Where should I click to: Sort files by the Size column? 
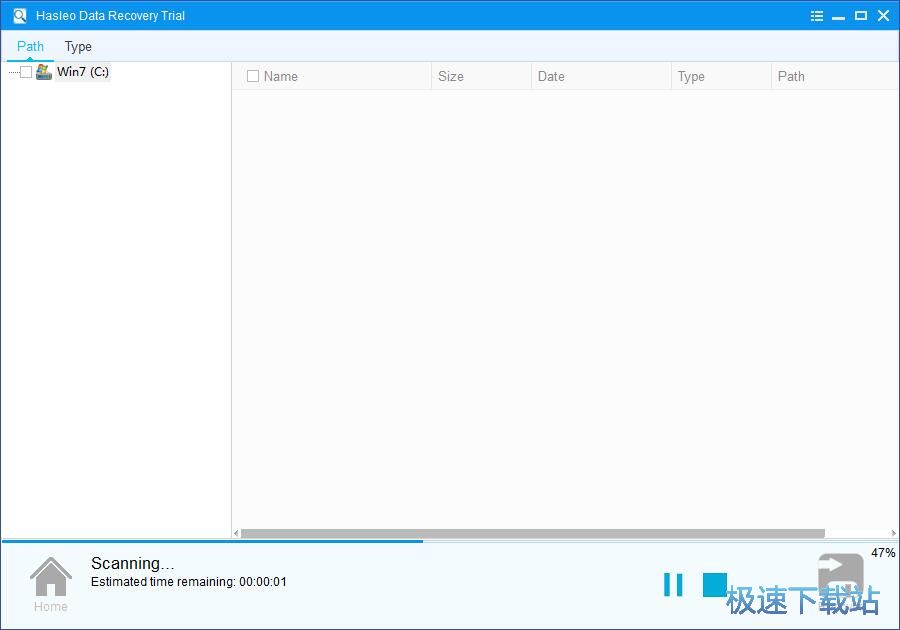click(451, 76)
